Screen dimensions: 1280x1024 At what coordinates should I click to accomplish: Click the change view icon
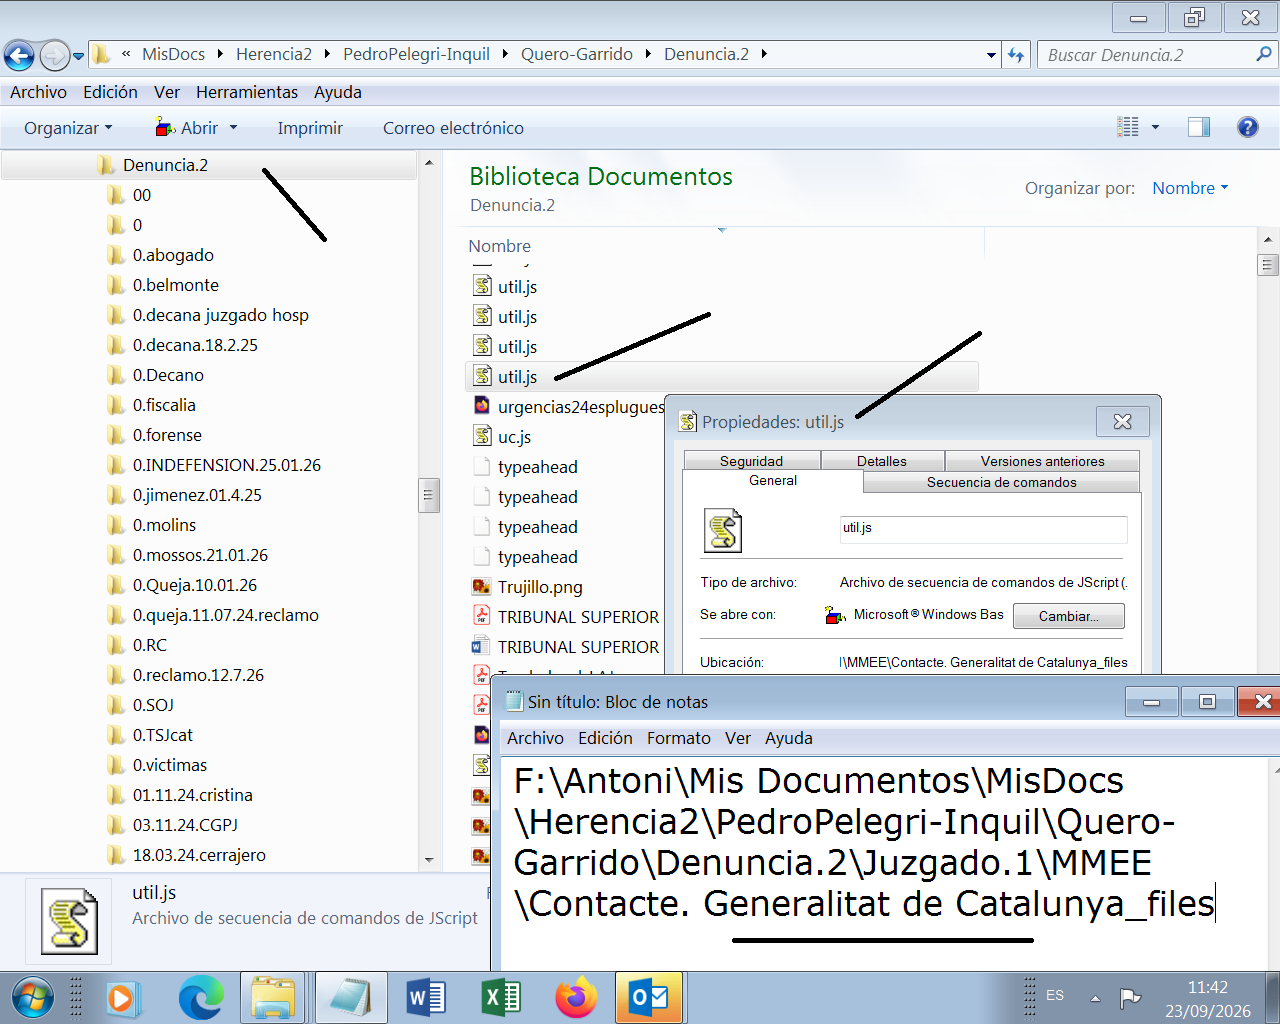pyautogui.click(x=1128, y=127)
